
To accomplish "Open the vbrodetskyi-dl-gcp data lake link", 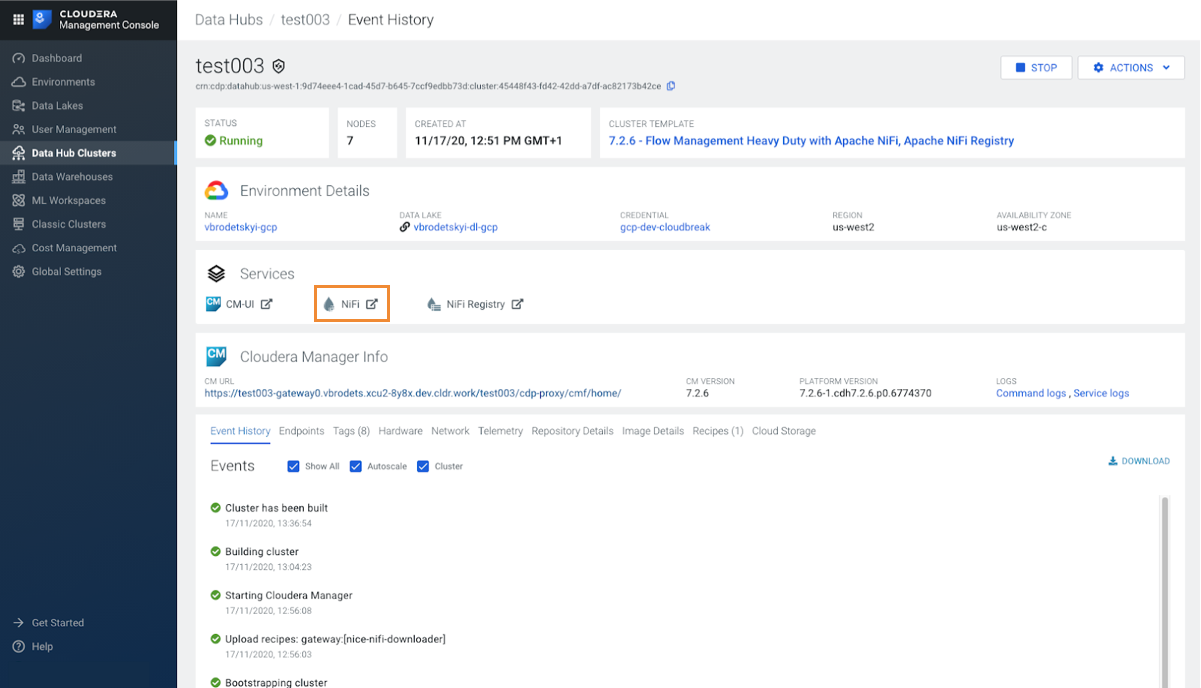I will [x=455, y=227].
